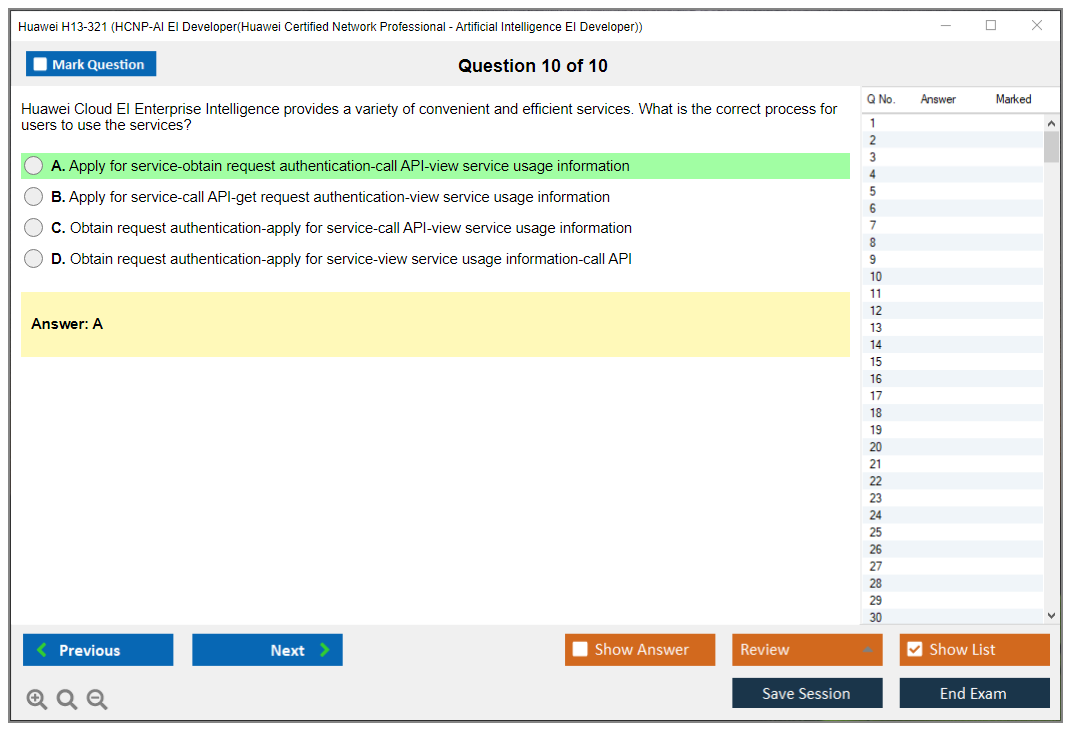Click the green left arrow on Previous
Viewport: 1075px width, 735px height.
click(42, 650)
